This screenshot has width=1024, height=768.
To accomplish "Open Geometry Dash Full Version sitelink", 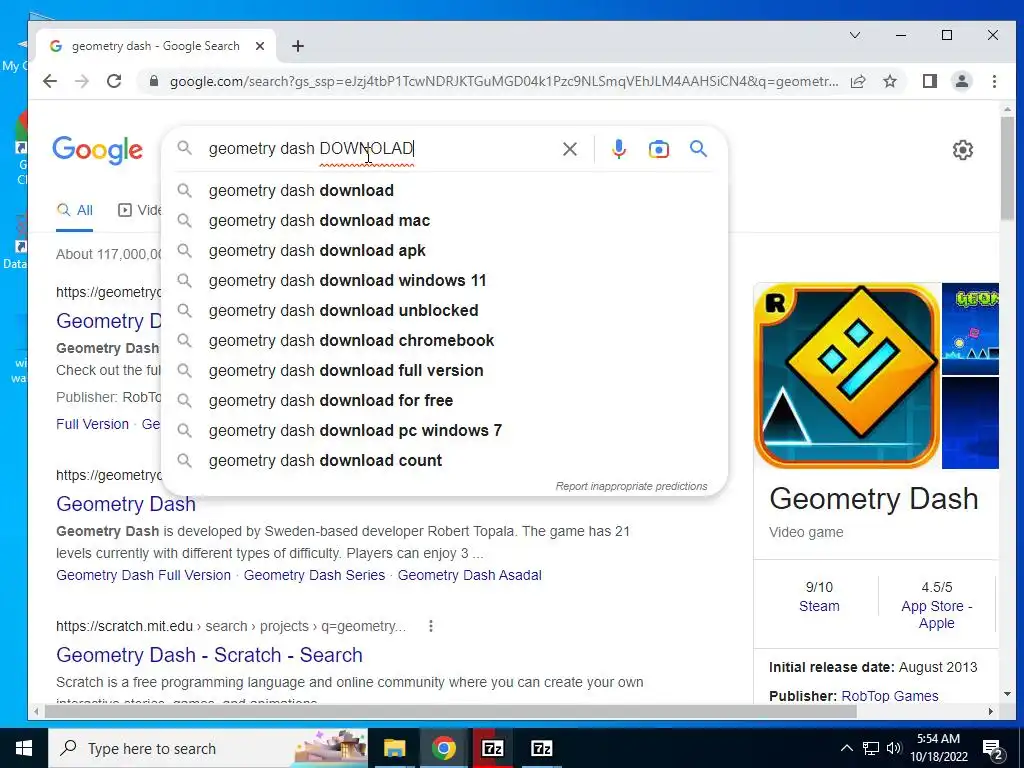I will (144, 575).
